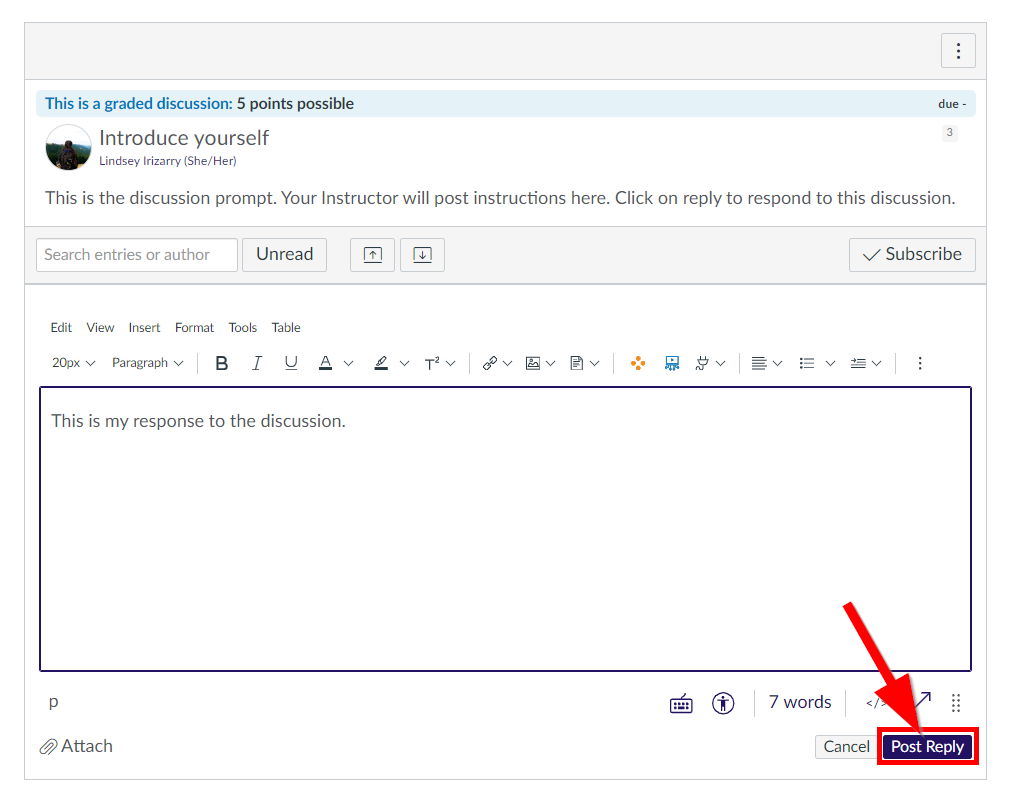Open the Edit menu in the editor

pos(61,328)
